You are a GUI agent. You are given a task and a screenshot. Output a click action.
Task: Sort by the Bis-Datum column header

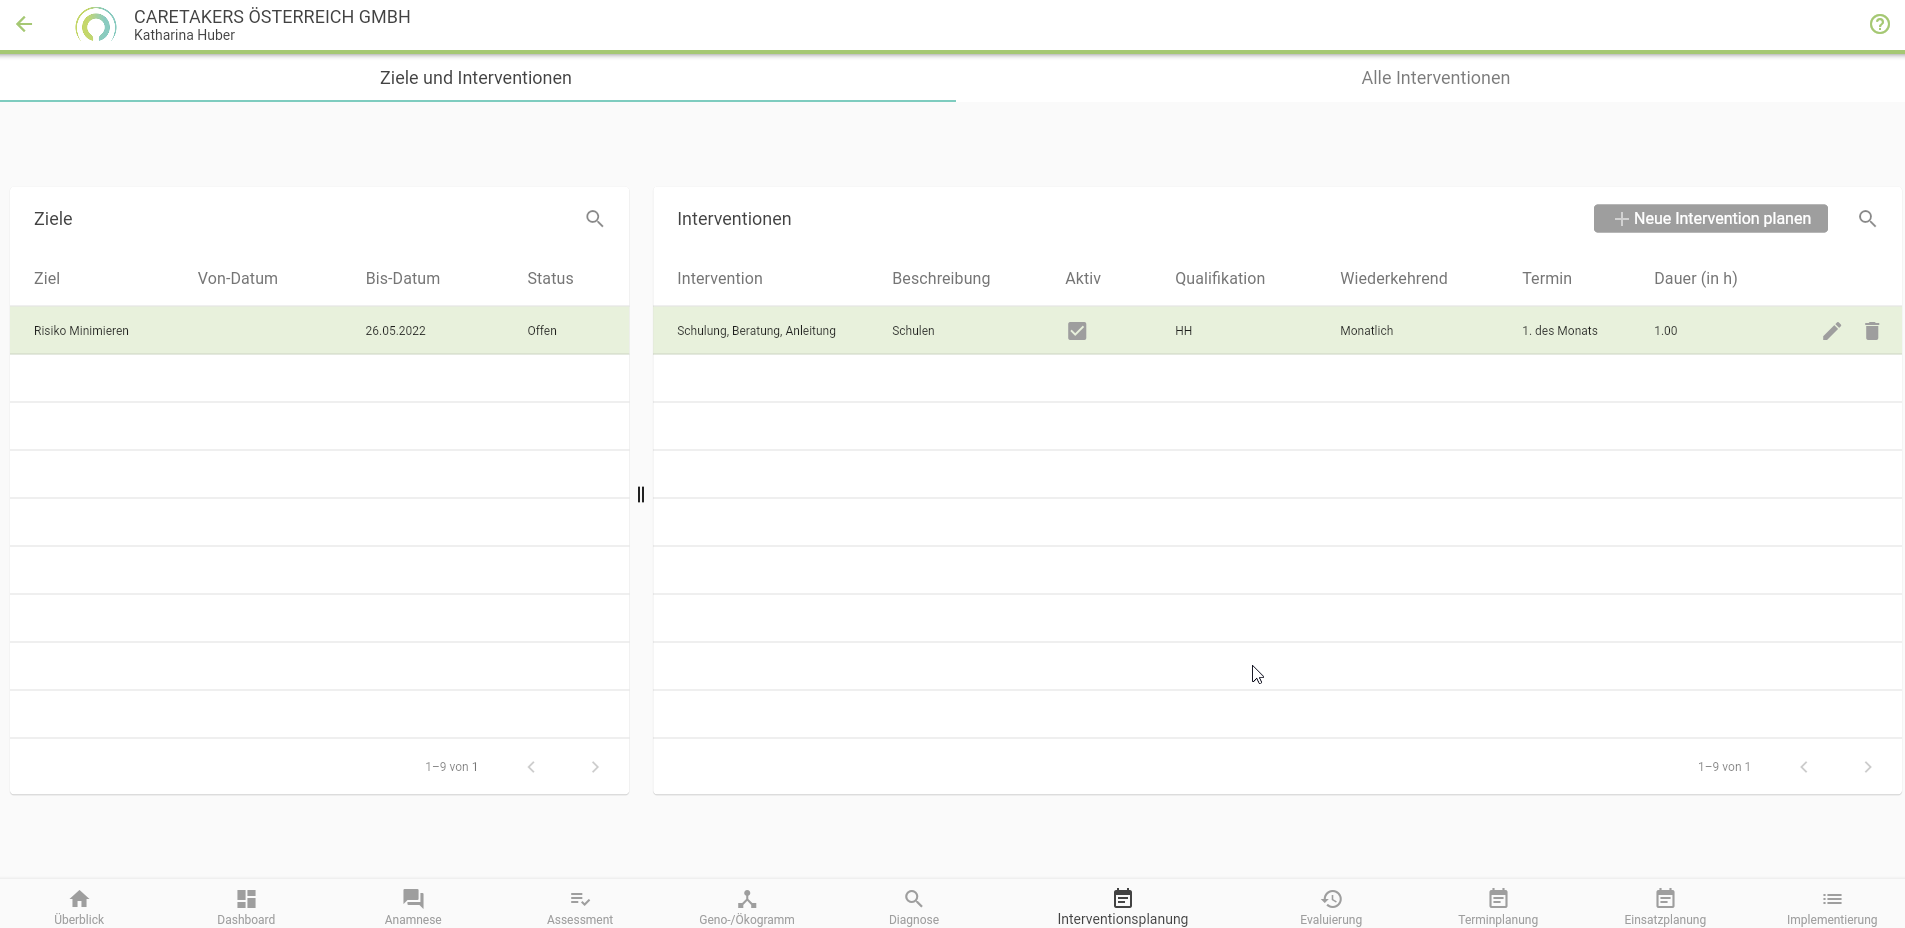coord(402,279)
